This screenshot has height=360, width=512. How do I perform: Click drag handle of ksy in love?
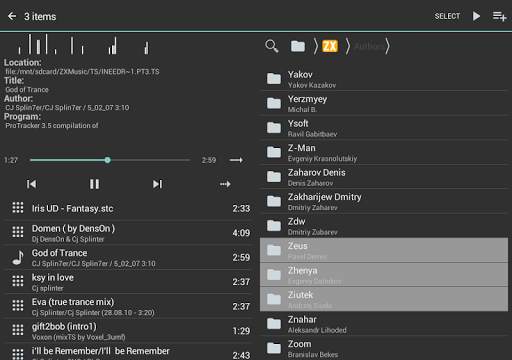[x=18, y=281]
